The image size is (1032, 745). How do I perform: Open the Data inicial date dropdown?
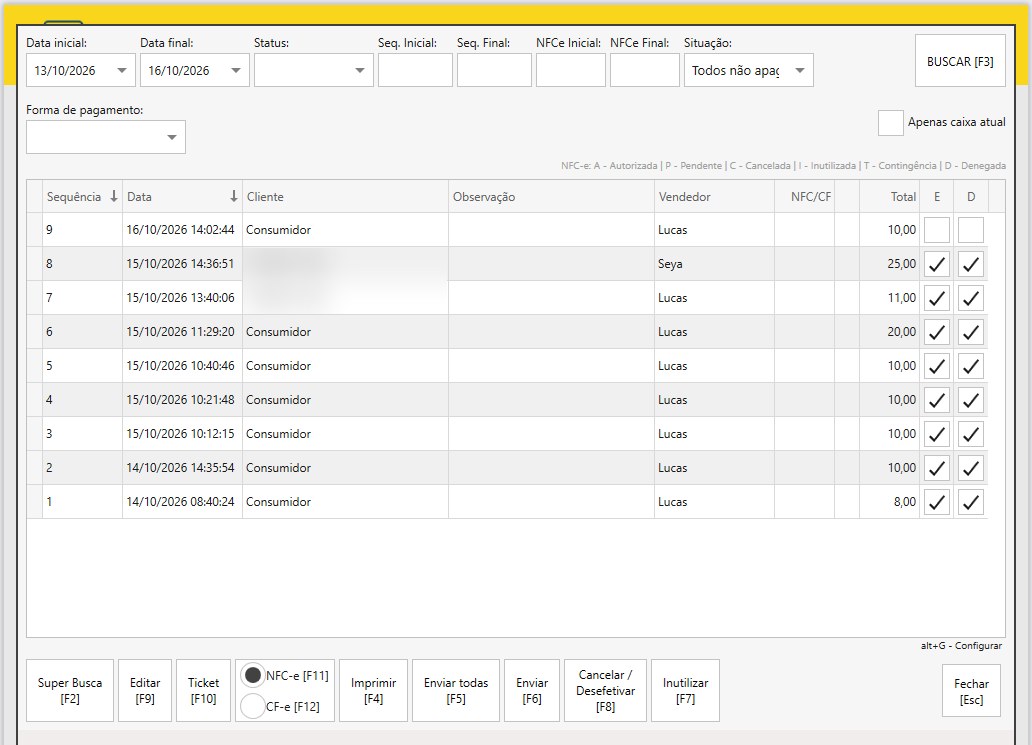(x=122, y=70)
